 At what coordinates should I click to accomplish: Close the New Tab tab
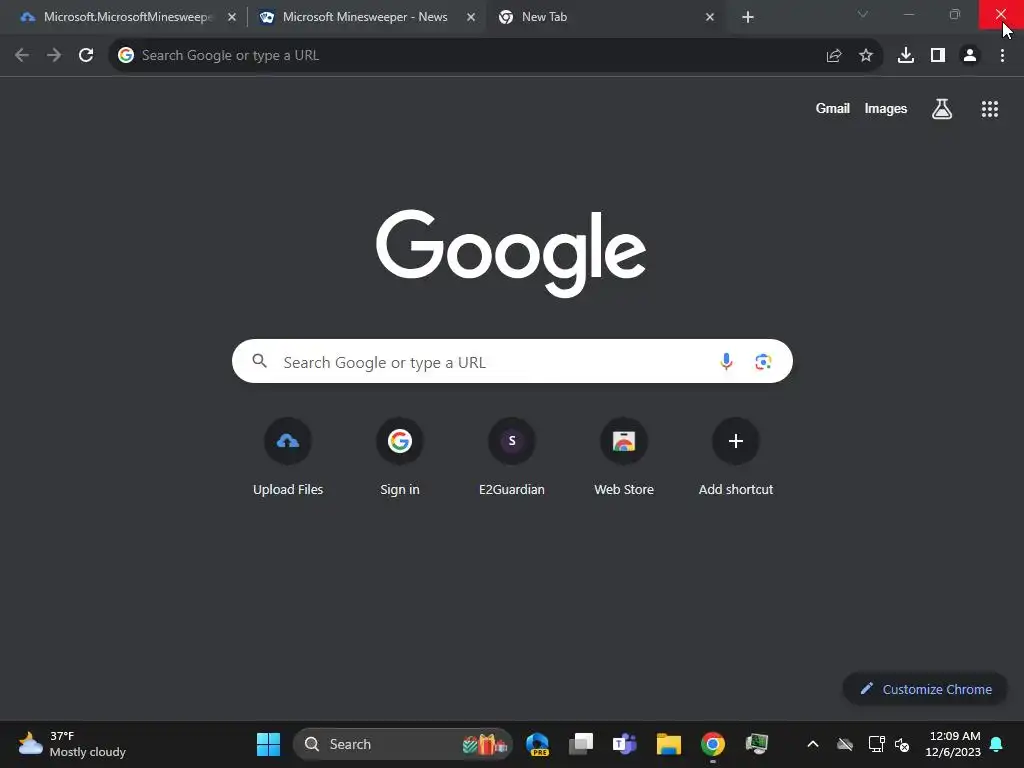coord(710,18)
